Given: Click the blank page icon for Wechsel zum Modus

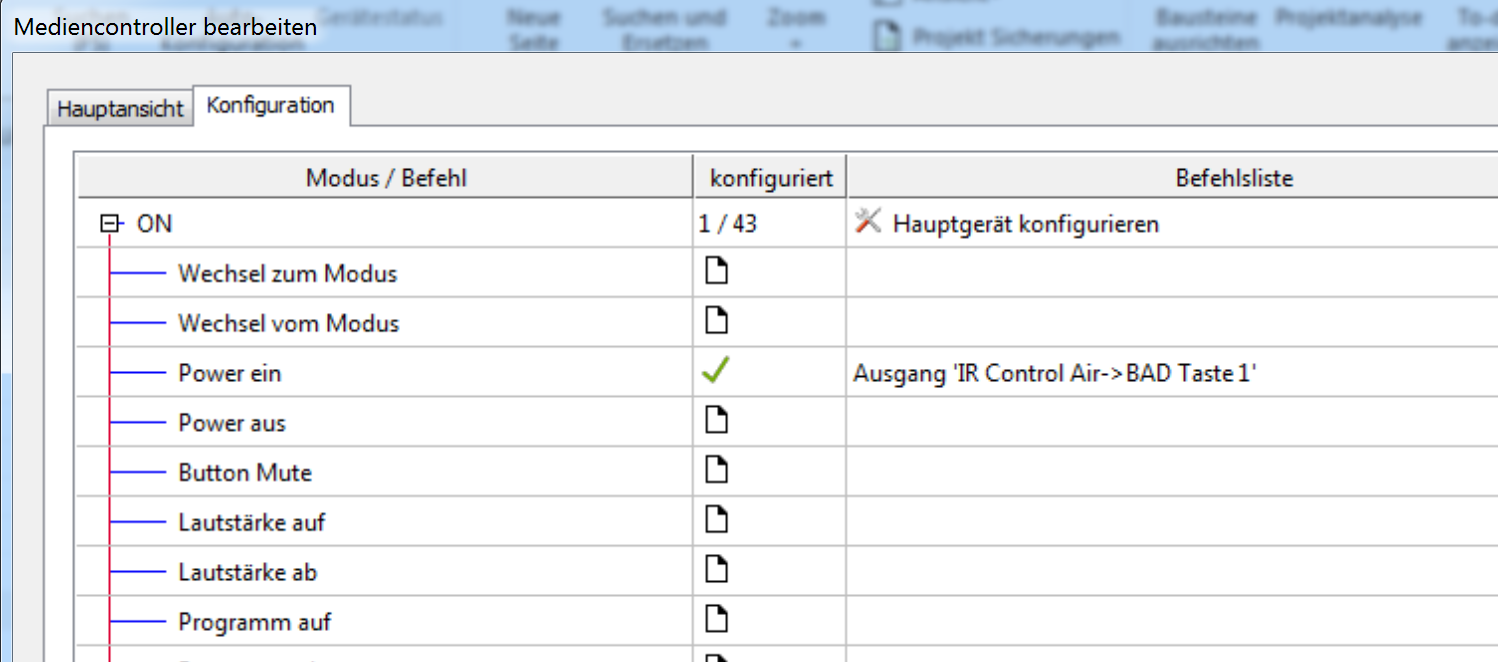Looking at the screenshot, I should 716,272.
